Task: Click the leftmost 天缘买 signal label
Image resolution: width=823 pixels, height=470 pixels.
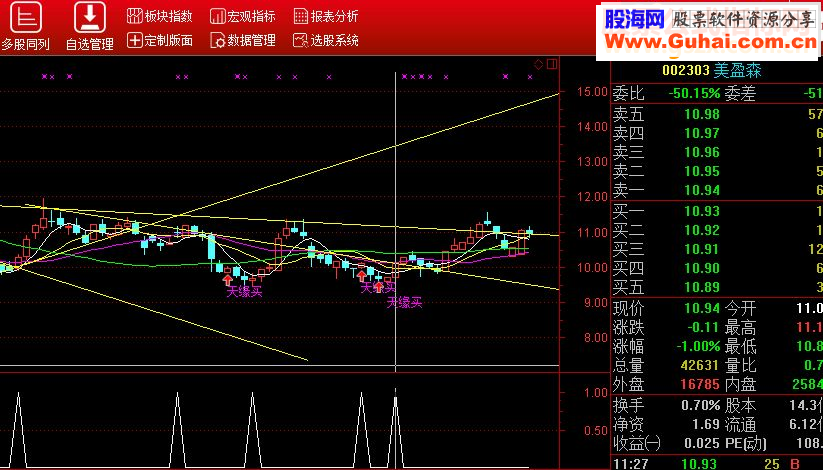Action: pyautogui.click(x=244, y=292)
